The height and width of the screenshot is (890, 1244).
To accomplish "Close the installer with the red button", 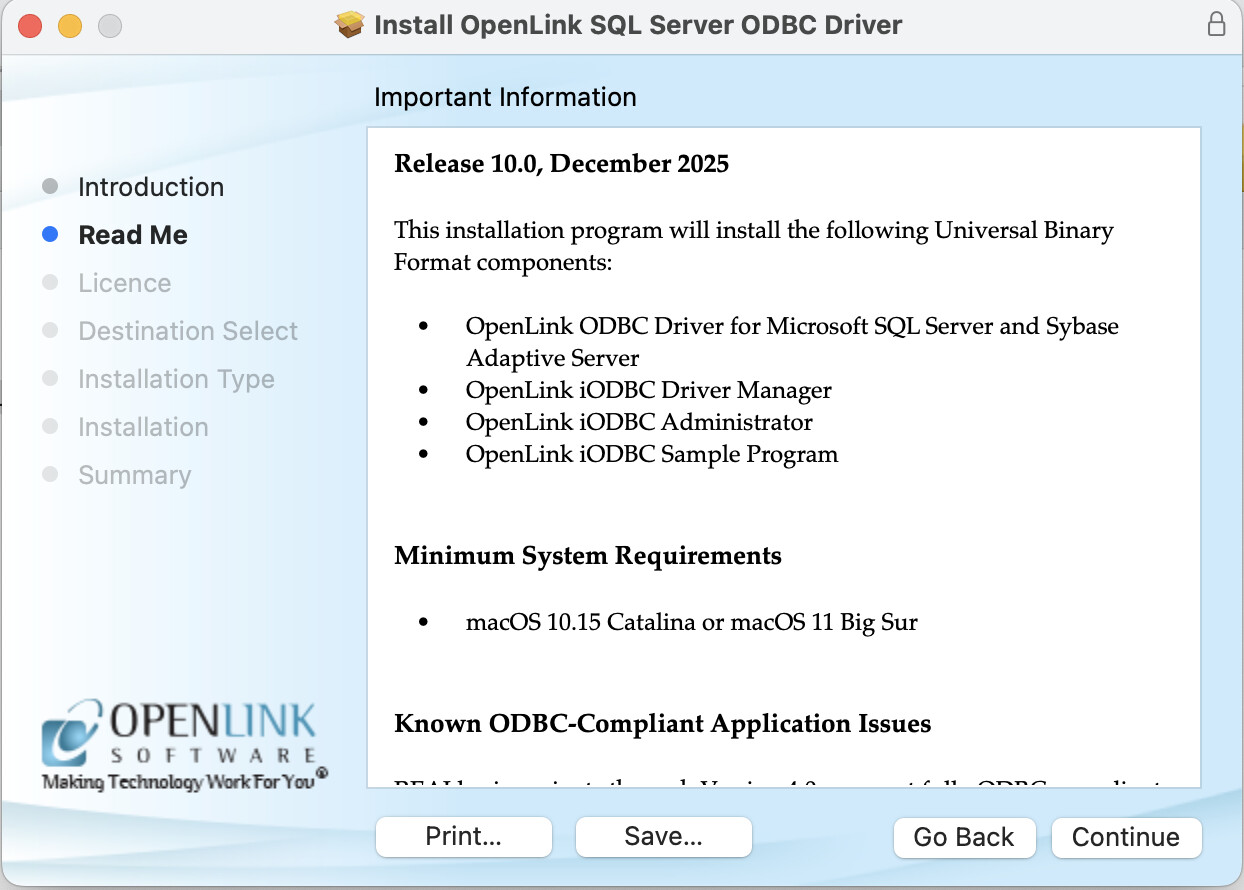I will click(x=30, y=26).
